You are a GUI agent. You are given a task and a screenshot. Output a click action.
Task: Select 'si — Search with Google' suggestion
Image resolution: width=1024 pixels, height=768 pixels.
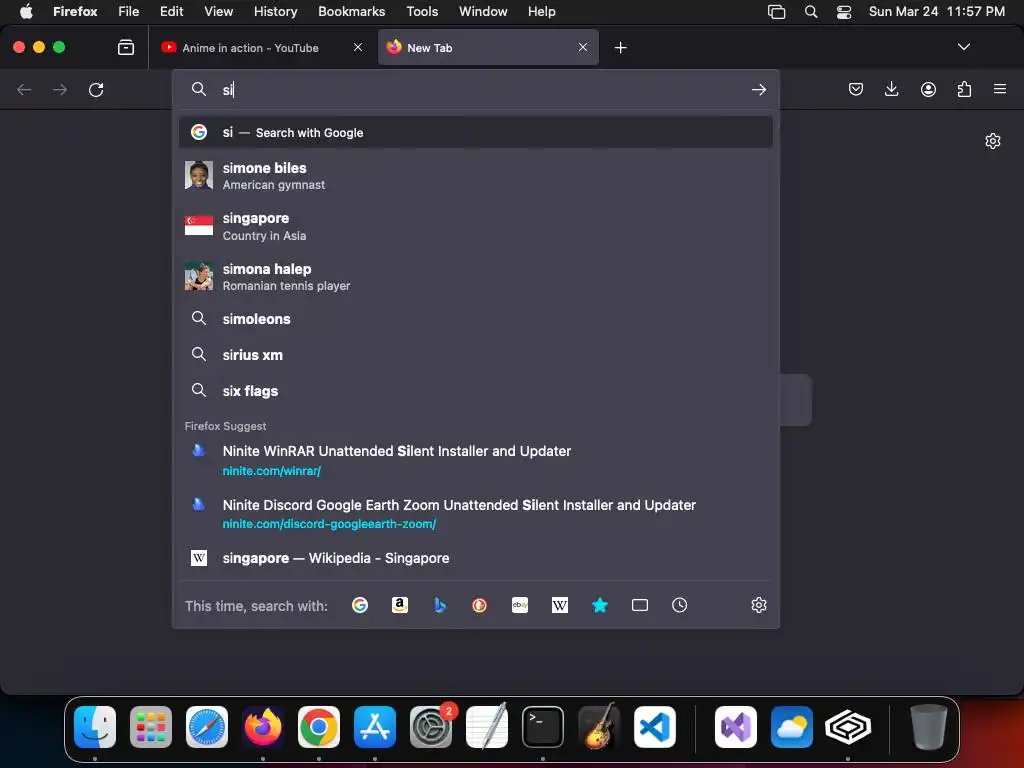(x=475, y=133)
